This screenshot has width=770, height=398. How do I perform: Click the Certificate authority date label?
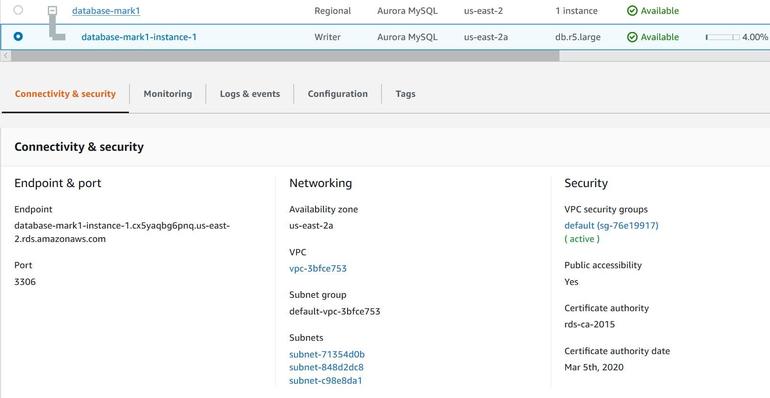[617, 351]
